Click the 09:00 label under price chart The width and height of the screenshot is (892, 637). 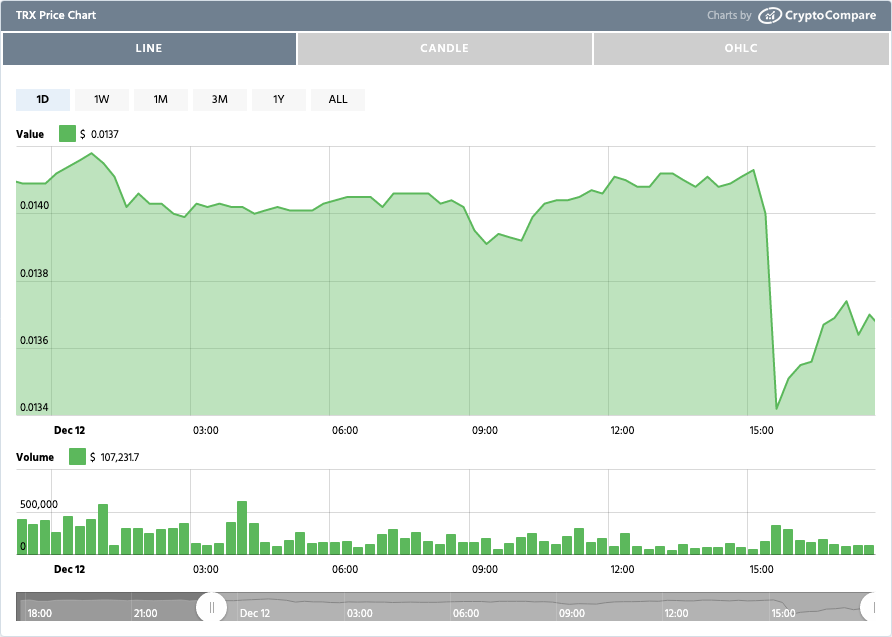coord(485,431)
